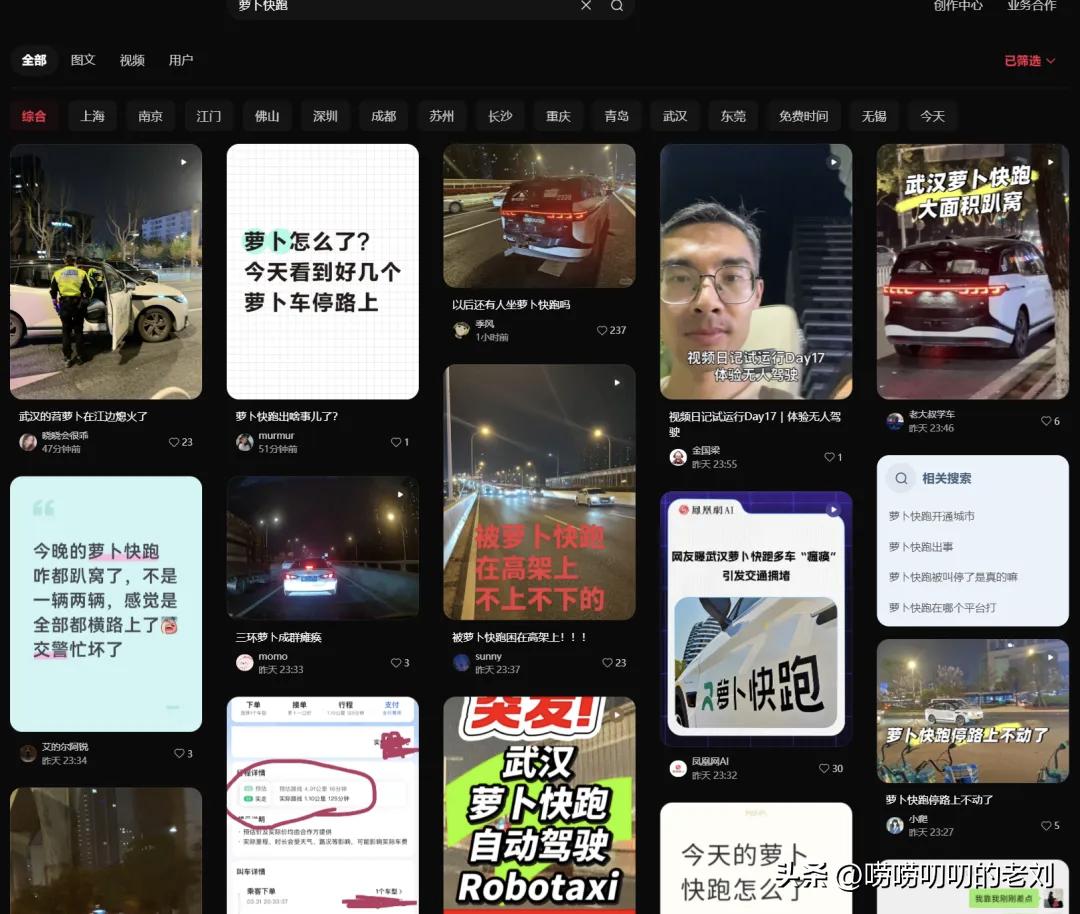Open avatar of user momo
Viewport: 1080px width, 914px height.
click(245, 663)
